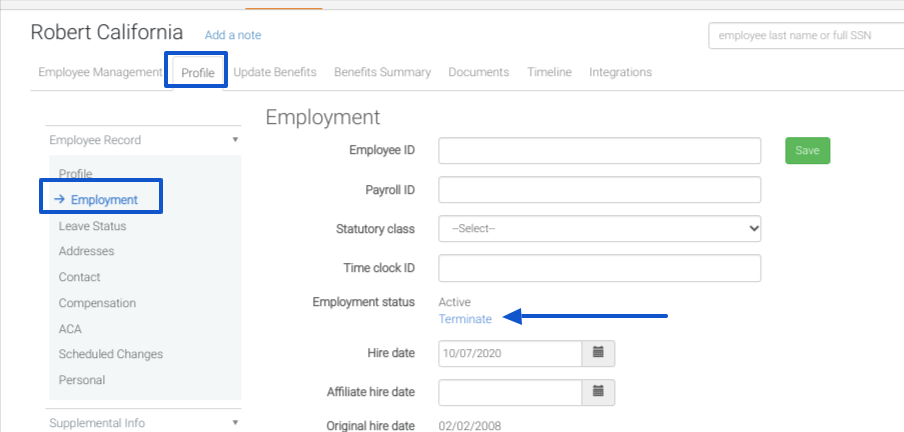Click the Terminate link

pos(465,319)
